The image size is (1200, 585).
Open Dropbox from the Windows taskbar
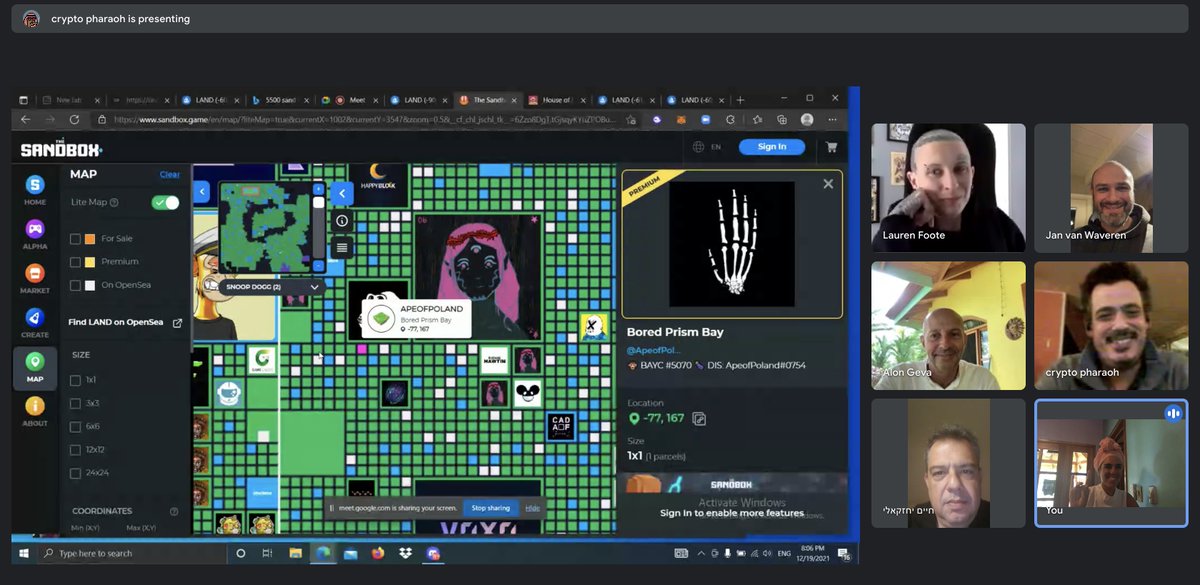405,553
